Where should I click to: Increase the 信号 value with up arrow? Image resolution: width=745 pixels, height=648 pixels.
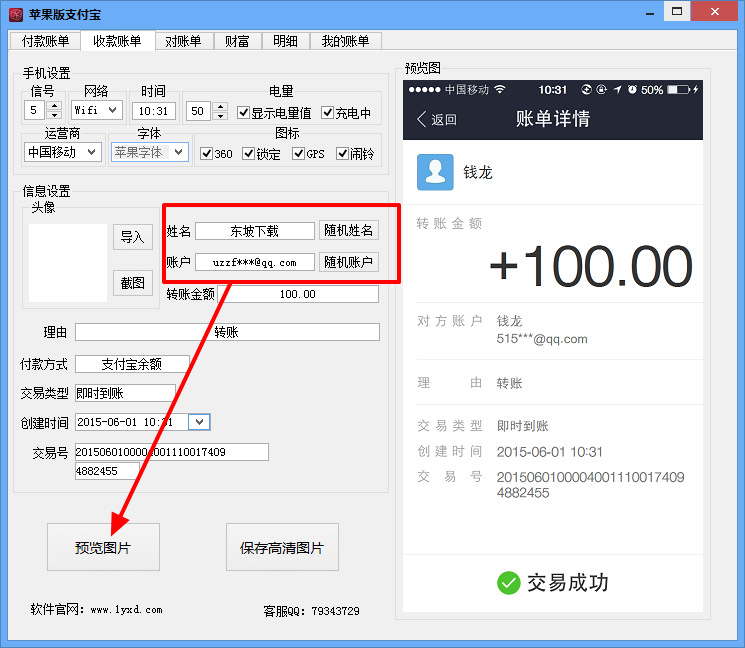55,105
